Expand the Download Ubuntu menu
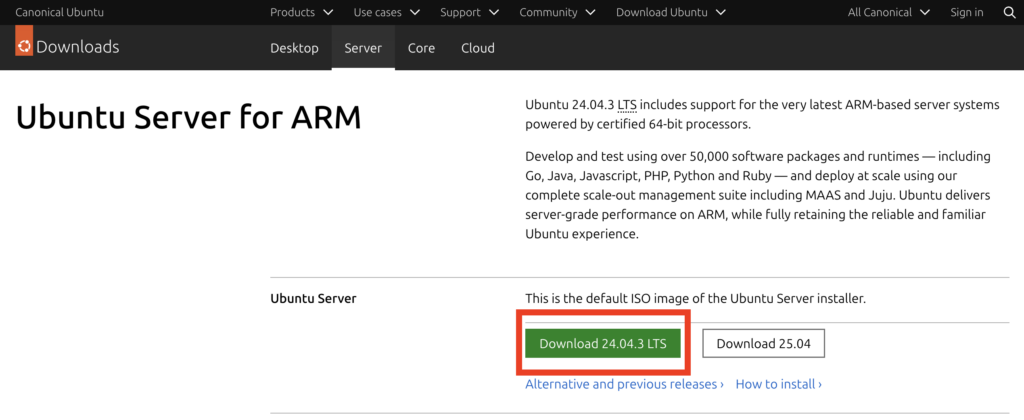 point(670,12)
